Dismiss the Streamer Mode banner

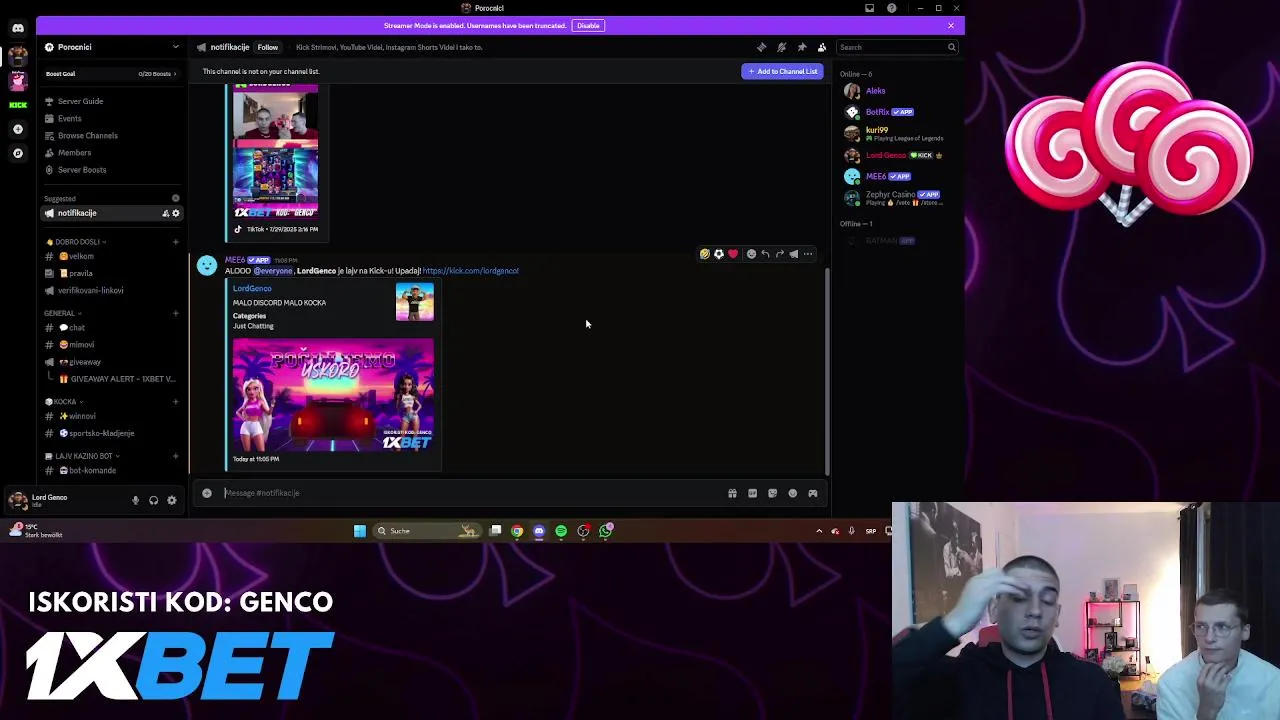(x=951, y=25)
